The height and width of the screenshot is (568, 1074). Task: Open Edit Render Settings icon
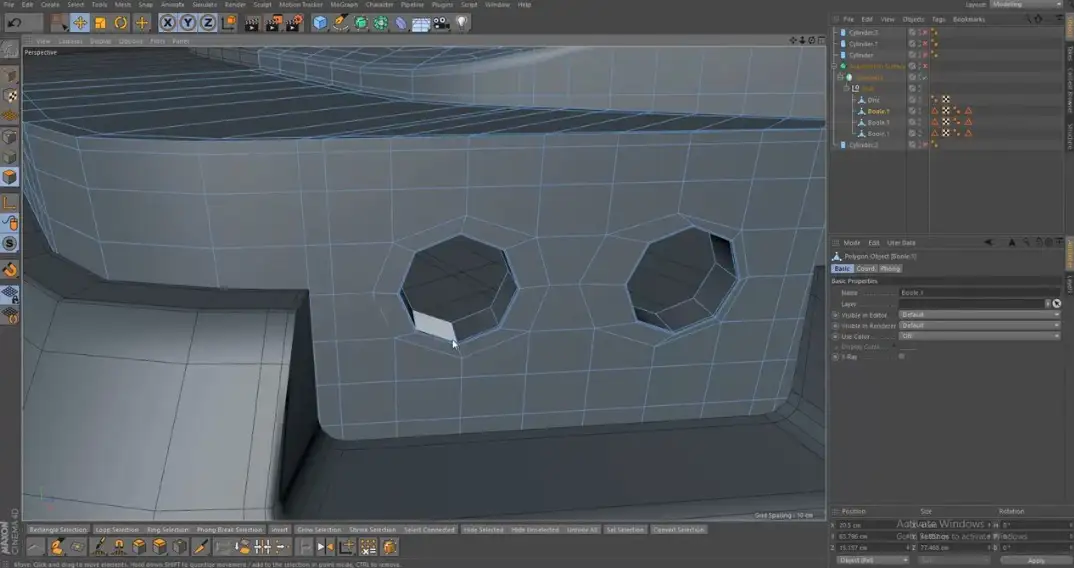click(294, 23)
